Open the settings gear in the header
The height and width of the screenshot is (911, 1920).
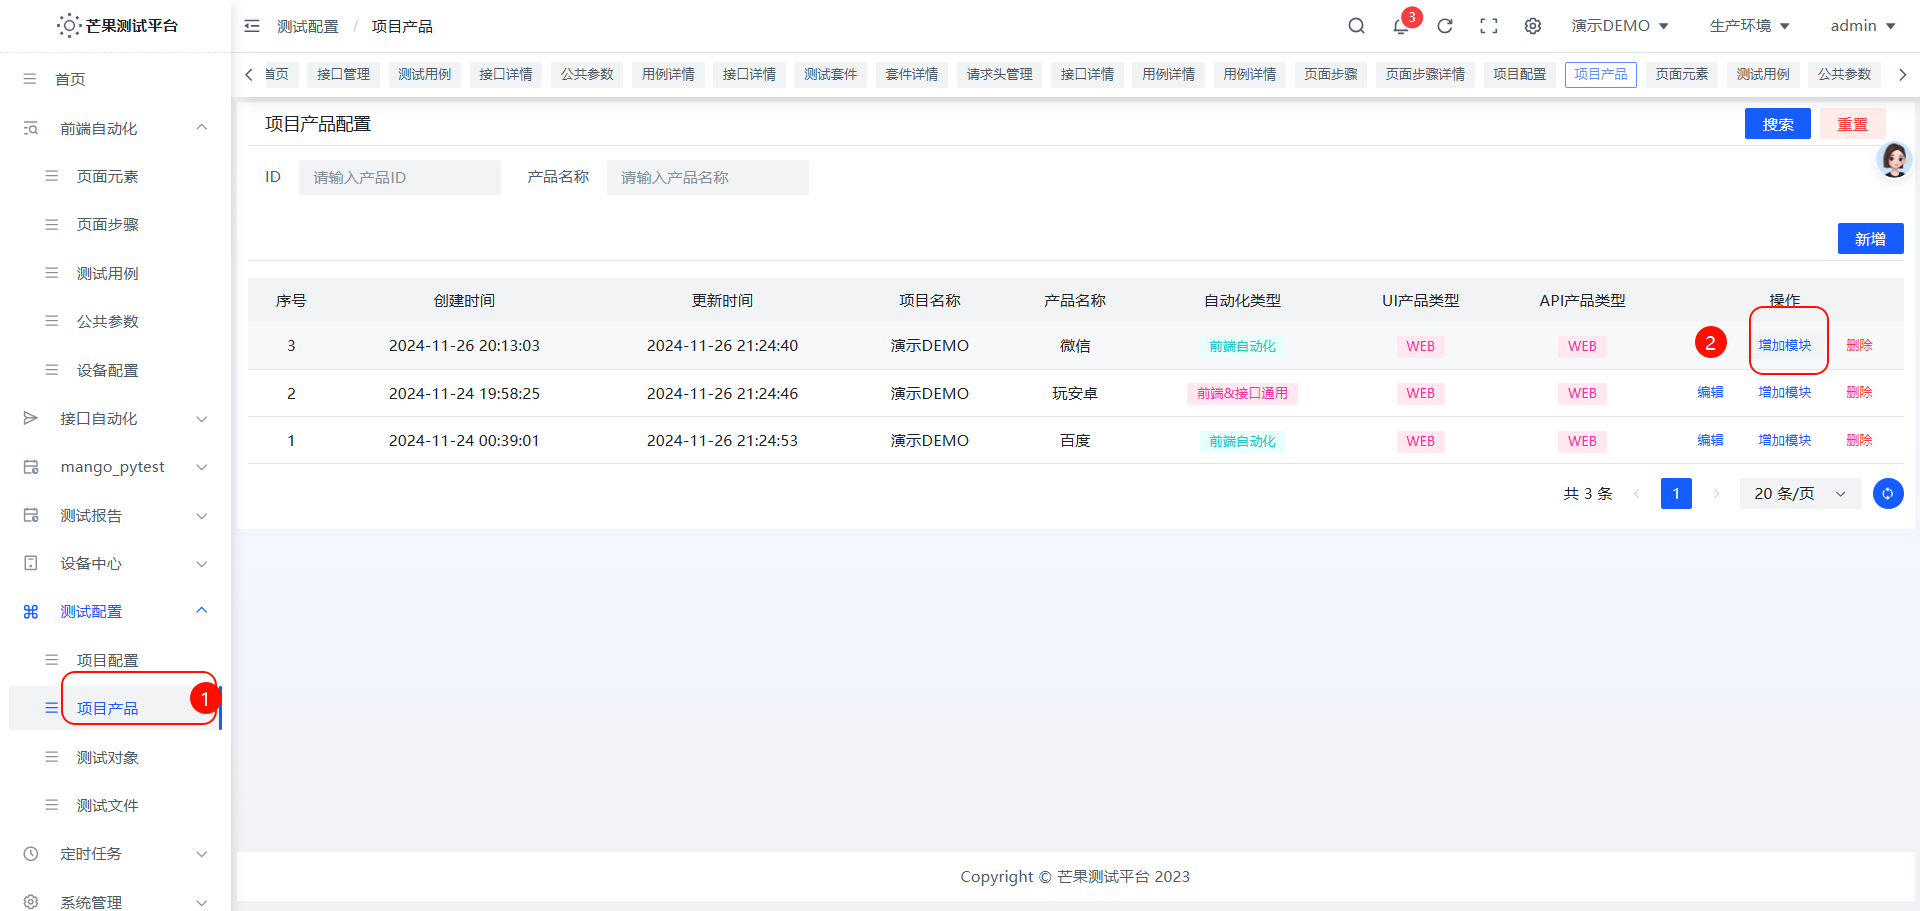click(1533, 25)
